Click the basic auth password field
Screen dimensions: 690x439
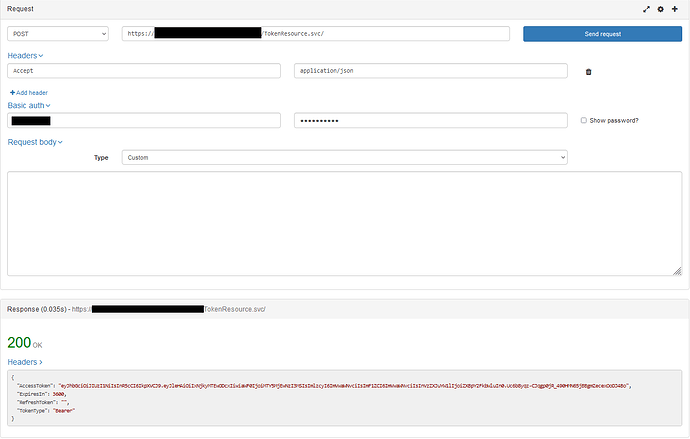(x=431, y=121)
